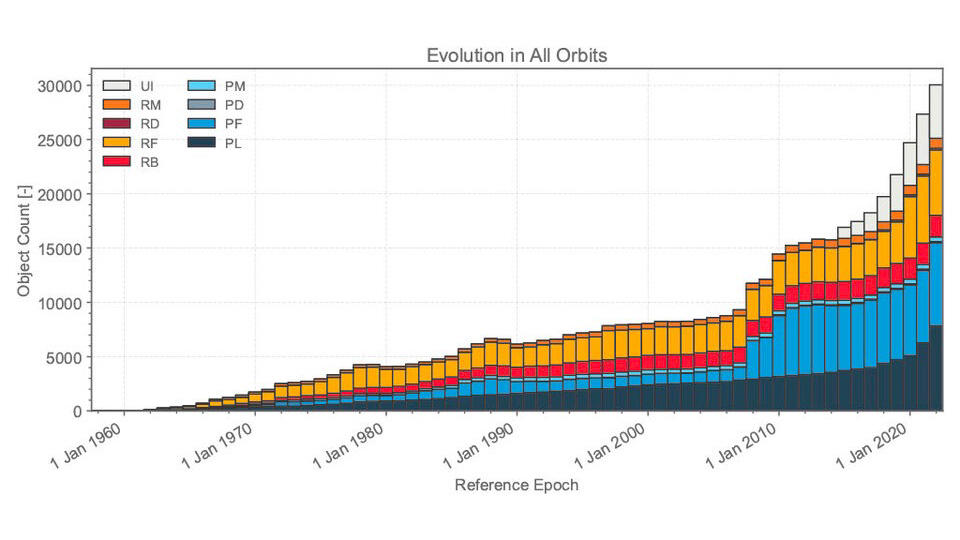Click the 'Object Count [-]' axis label

click(x=23, y=241)
